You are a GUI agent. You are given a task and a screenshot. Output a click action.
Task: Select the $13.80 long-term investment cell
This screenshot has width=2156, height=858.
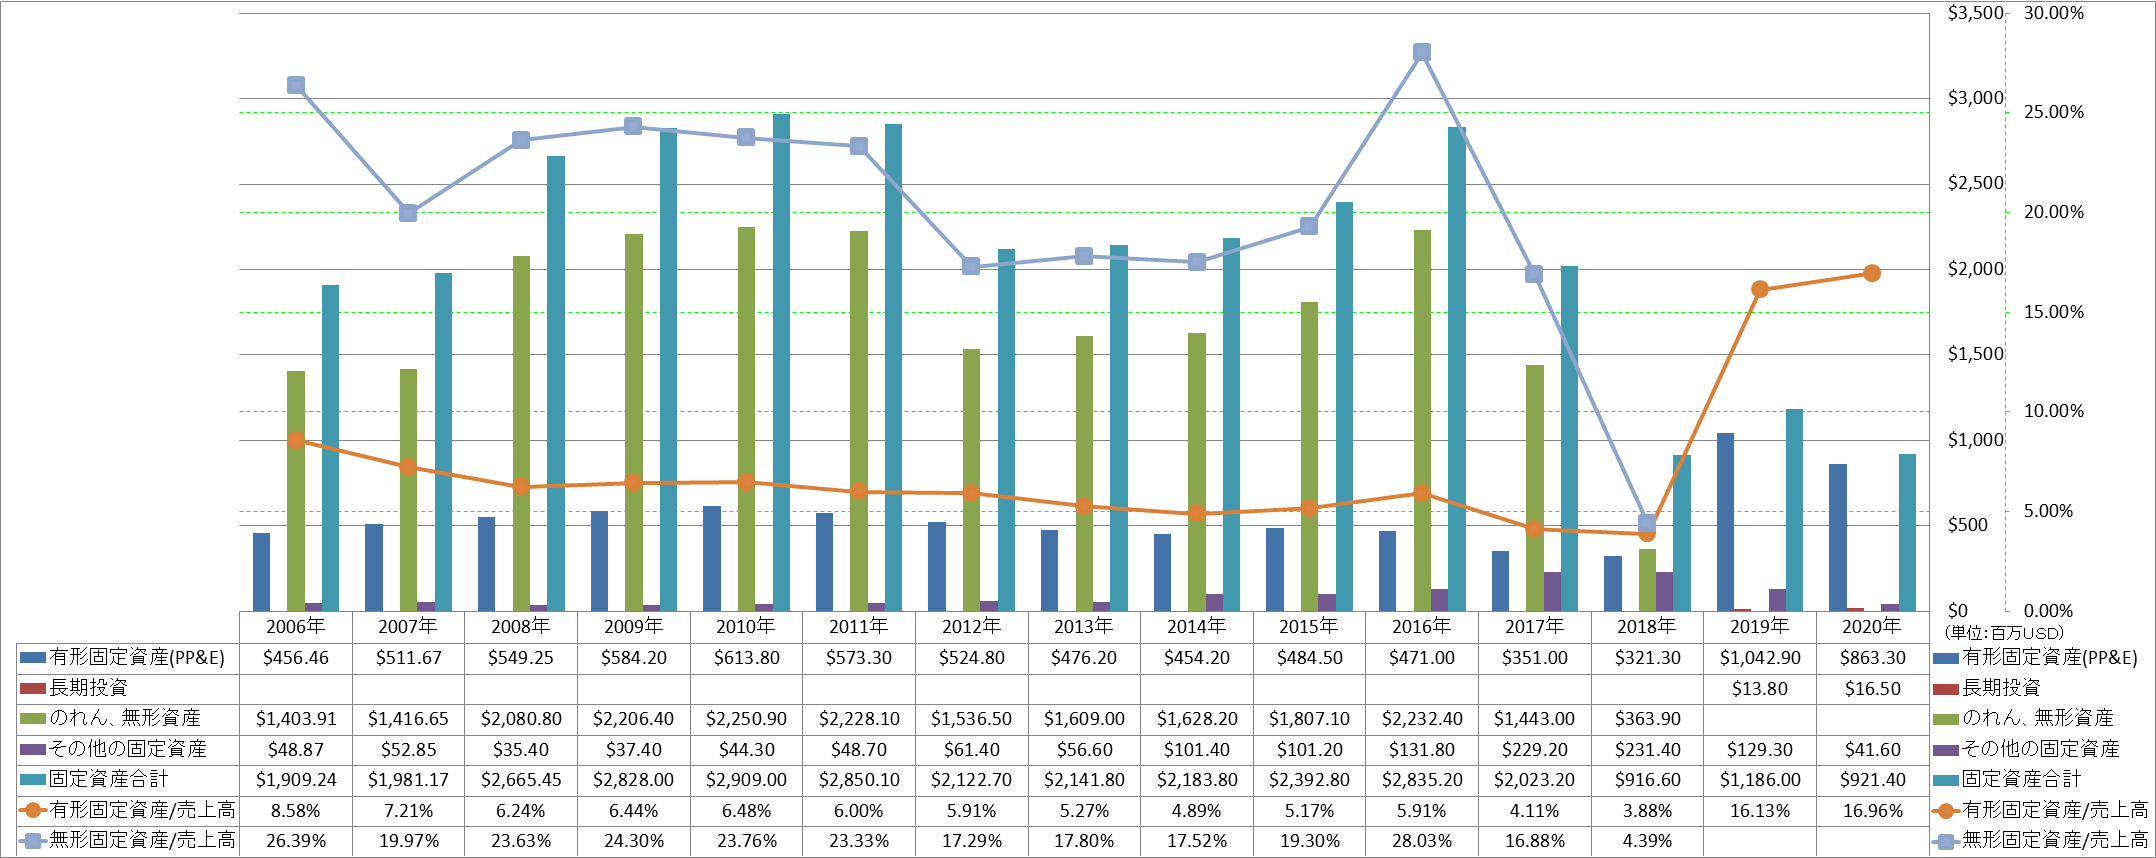coord(1760,688)
